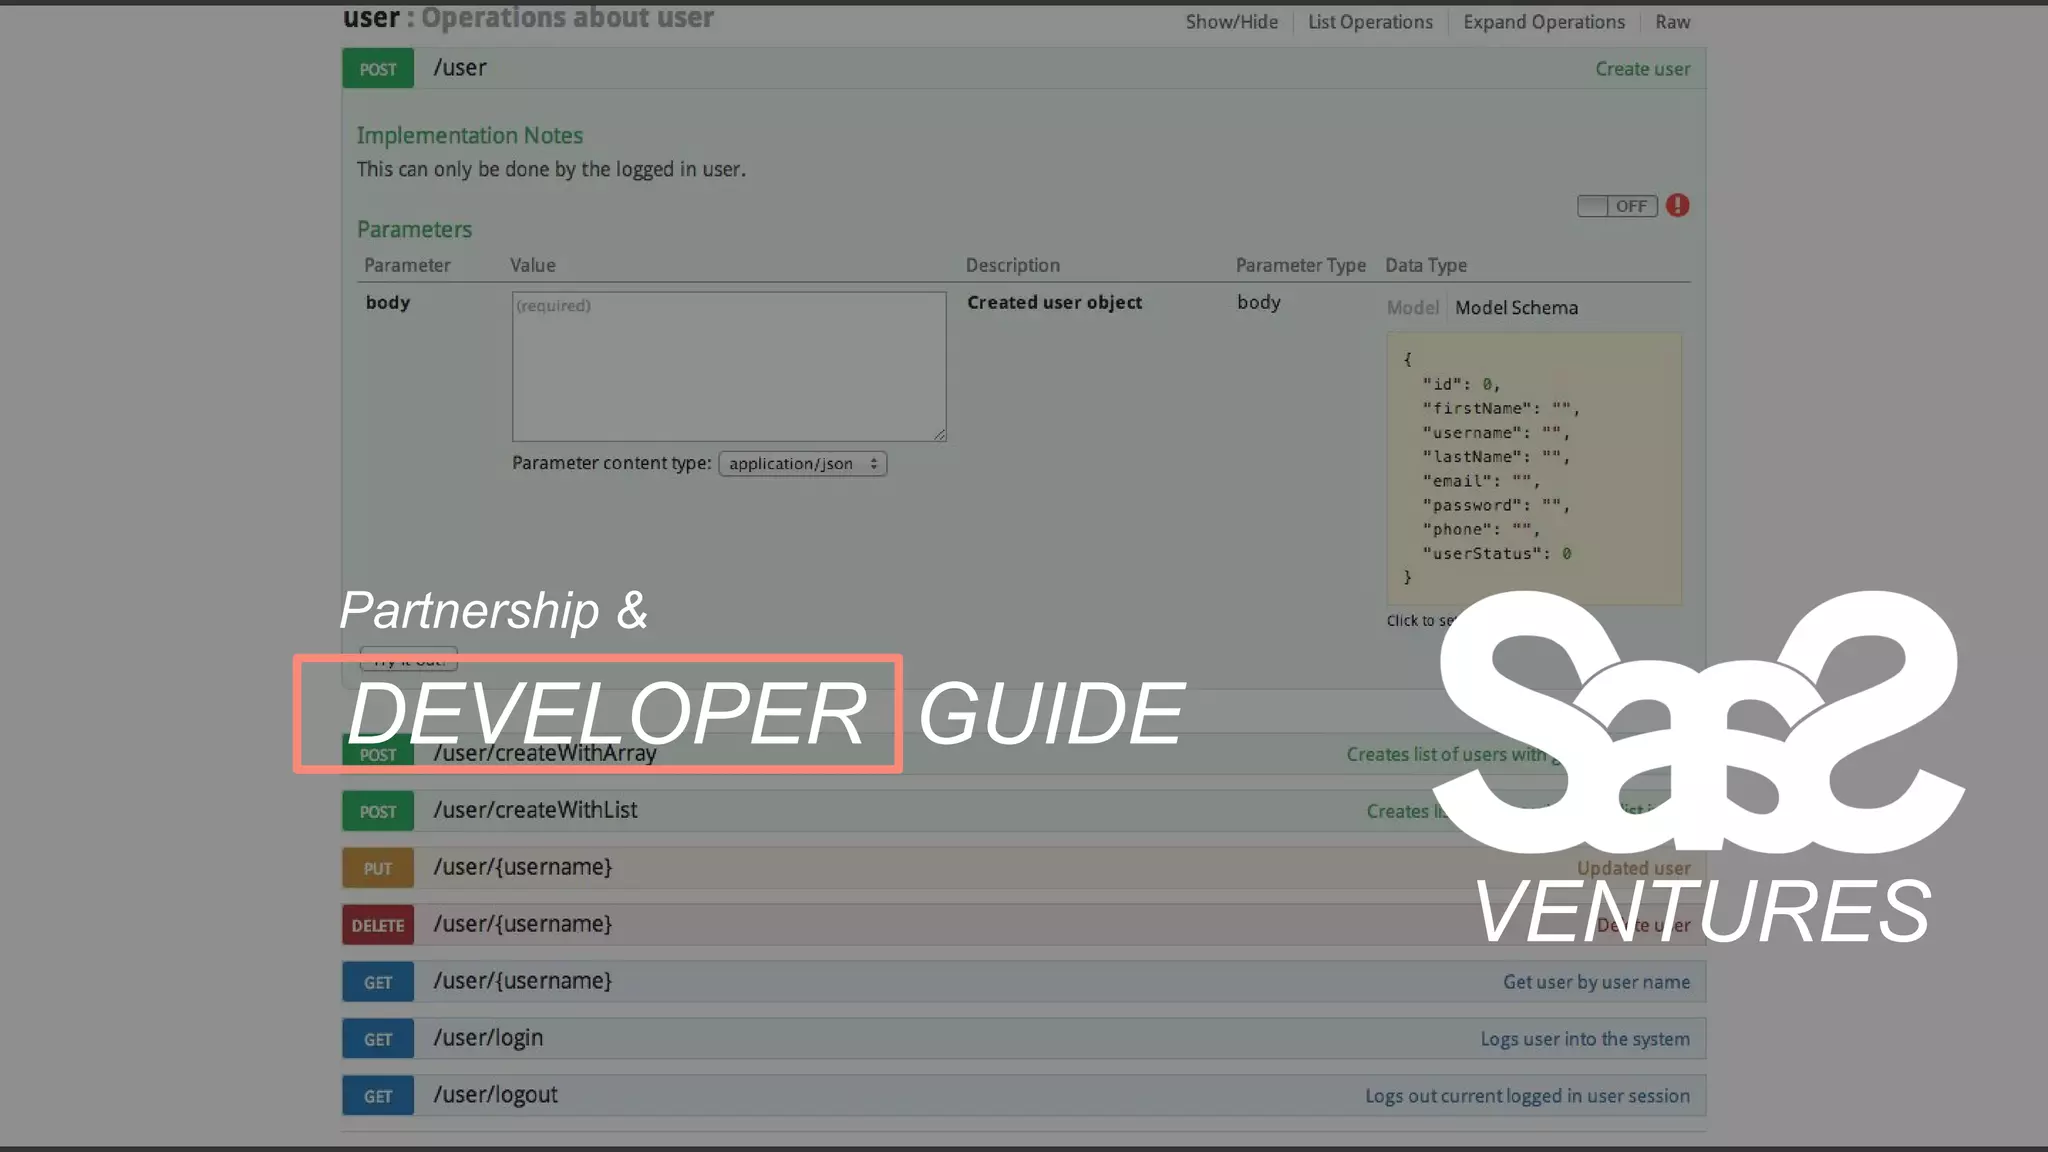The image size is (2048, 1152).
Task: Click the Create user description link
Action: (x=1642, y=69)
